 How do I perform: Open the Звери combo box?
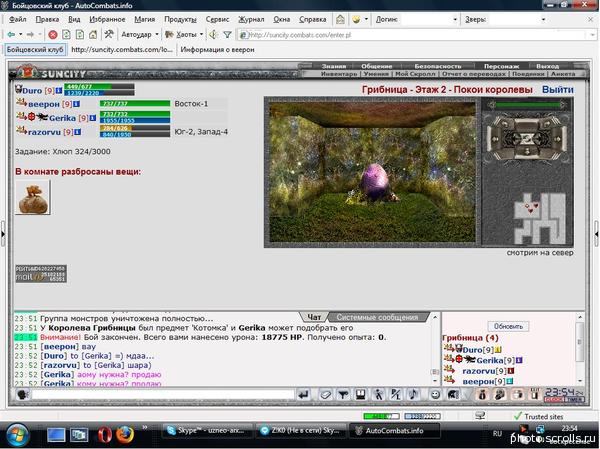[518, 19]
